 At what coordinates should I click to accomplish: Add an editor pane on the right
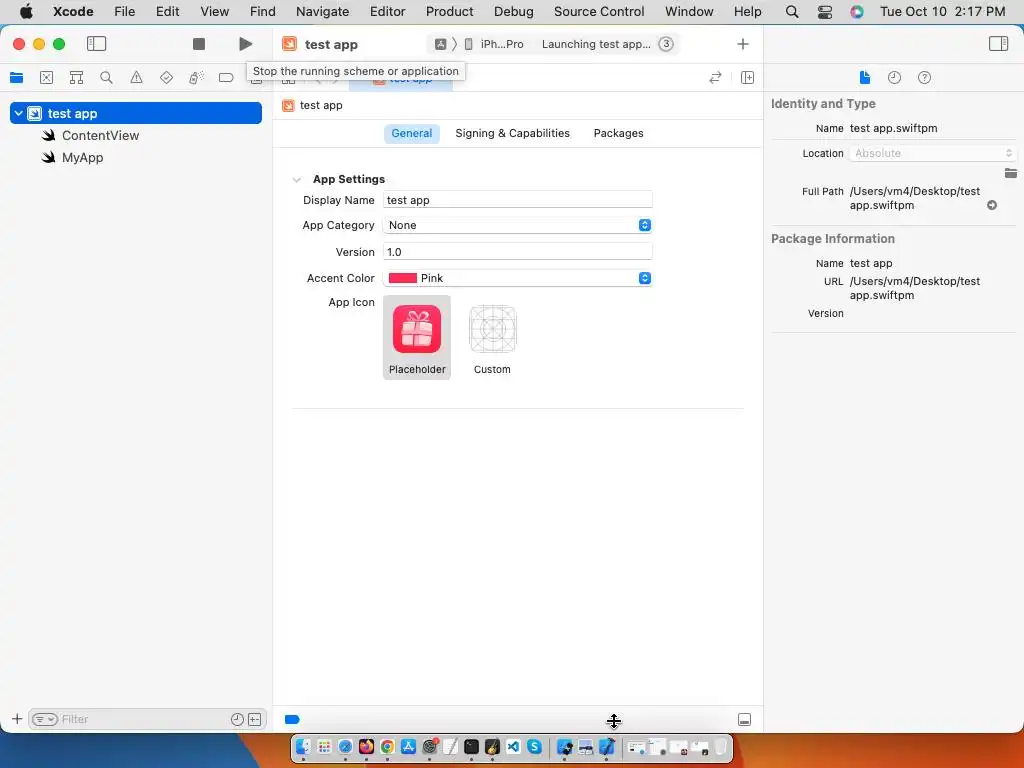pos(748,78)
